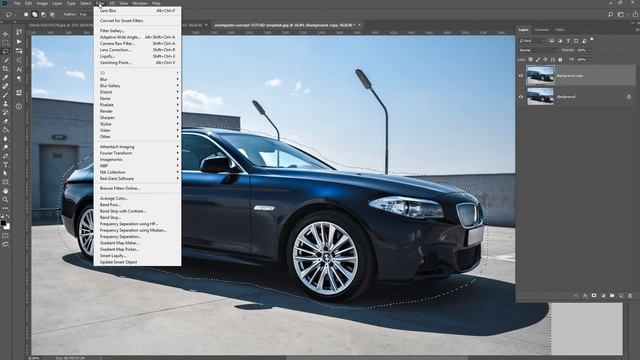Viewport: 640px width, 360px height.
Task: Swap foreground and background colors icon
Action: pyautogui.click(x=8, y=216)
